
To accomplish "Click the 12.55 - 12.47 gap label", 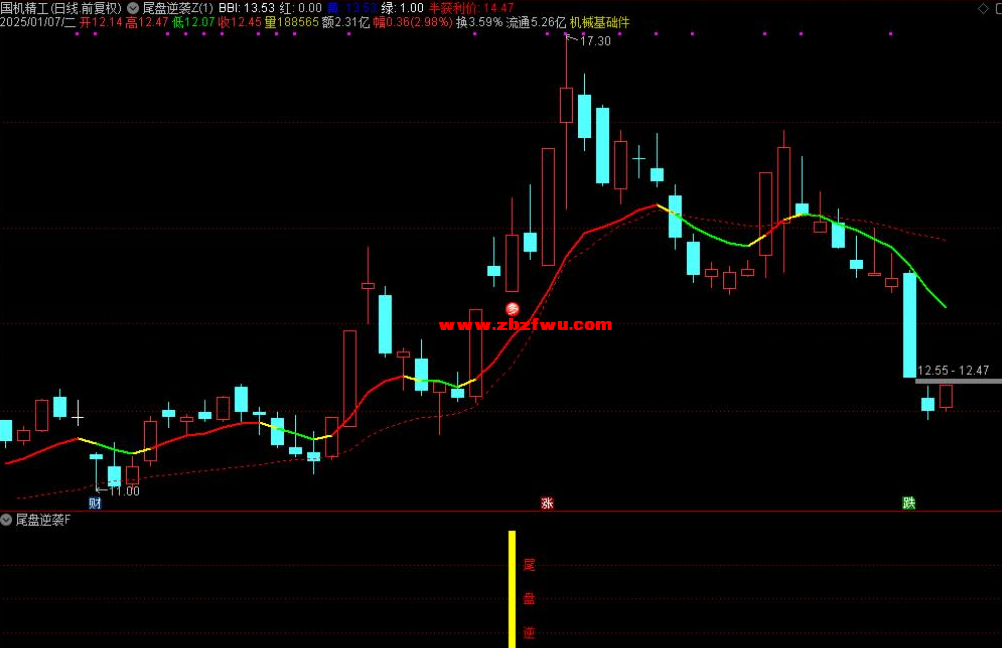I will pos(953,371).
